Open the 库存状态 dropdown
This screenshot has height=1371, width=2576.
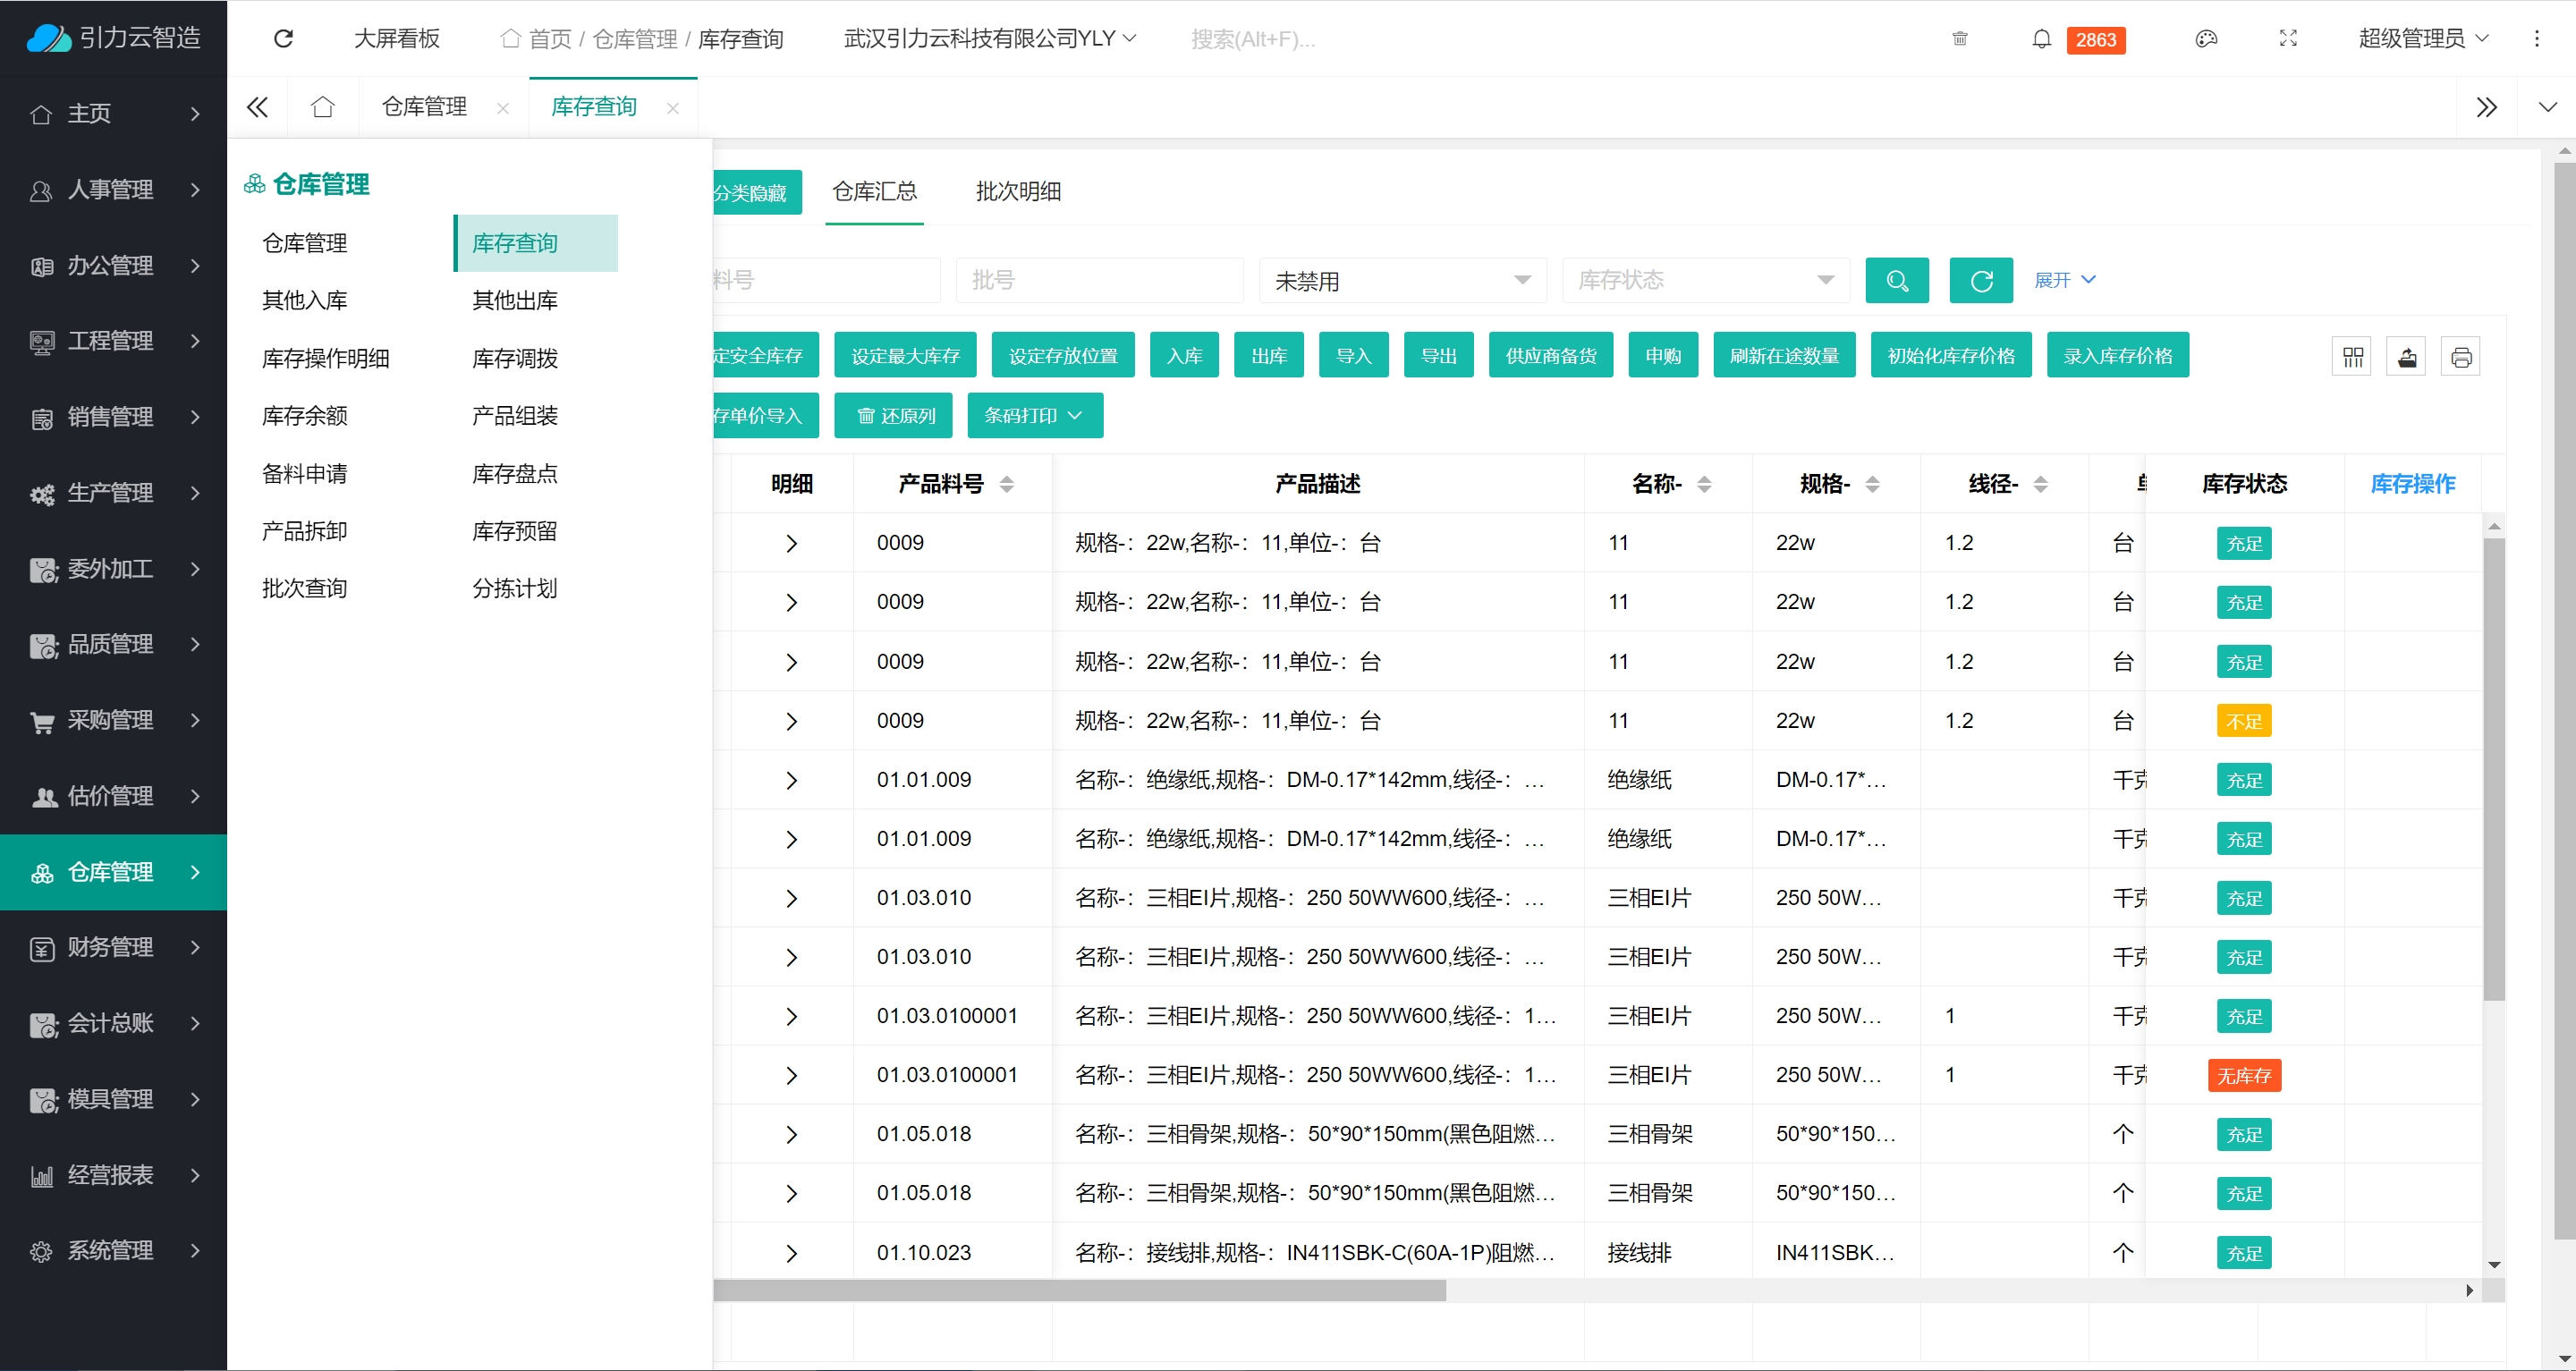point(1705,281)
